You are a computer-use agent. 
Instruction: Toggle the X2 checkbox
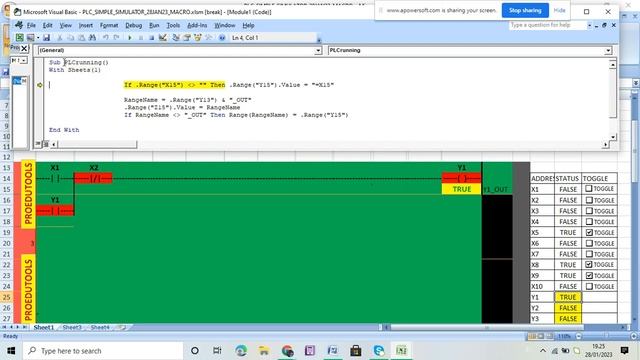point(589,200)
